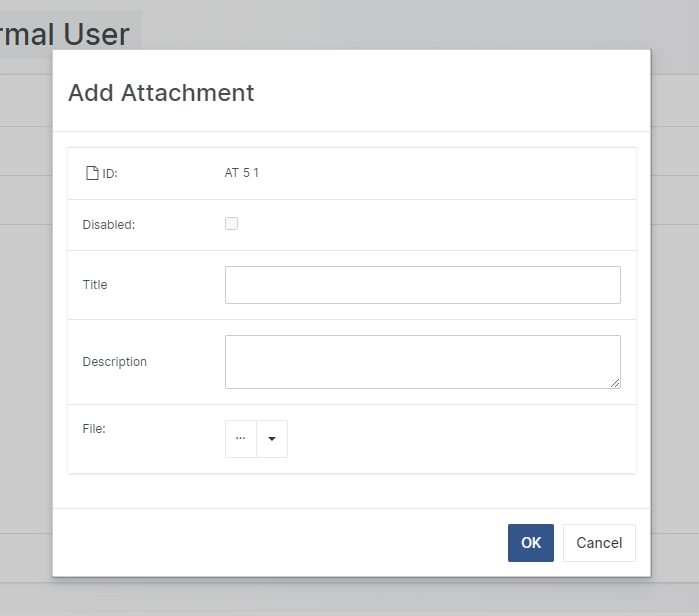Cancel the Add Attachment dialog
The width and height of the screenshot is (699, 616).
[x=599, y=543]
